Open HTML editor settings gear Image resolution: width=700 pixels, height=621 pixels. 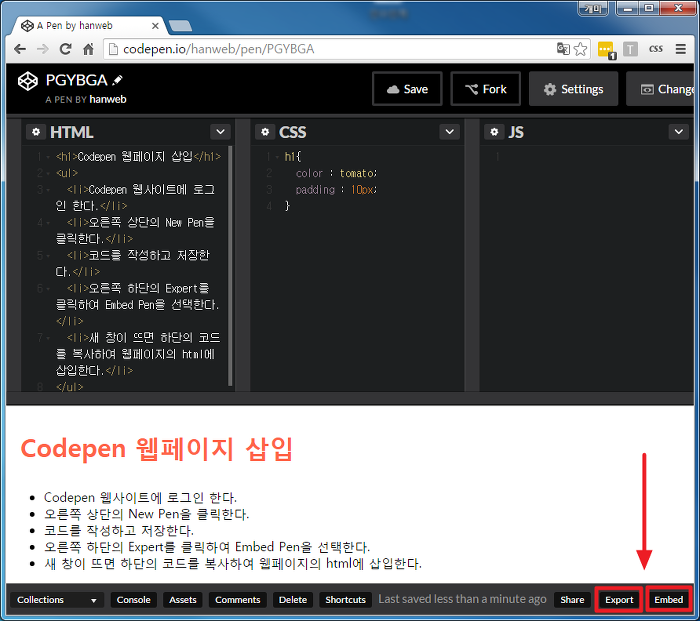[36, 132]
